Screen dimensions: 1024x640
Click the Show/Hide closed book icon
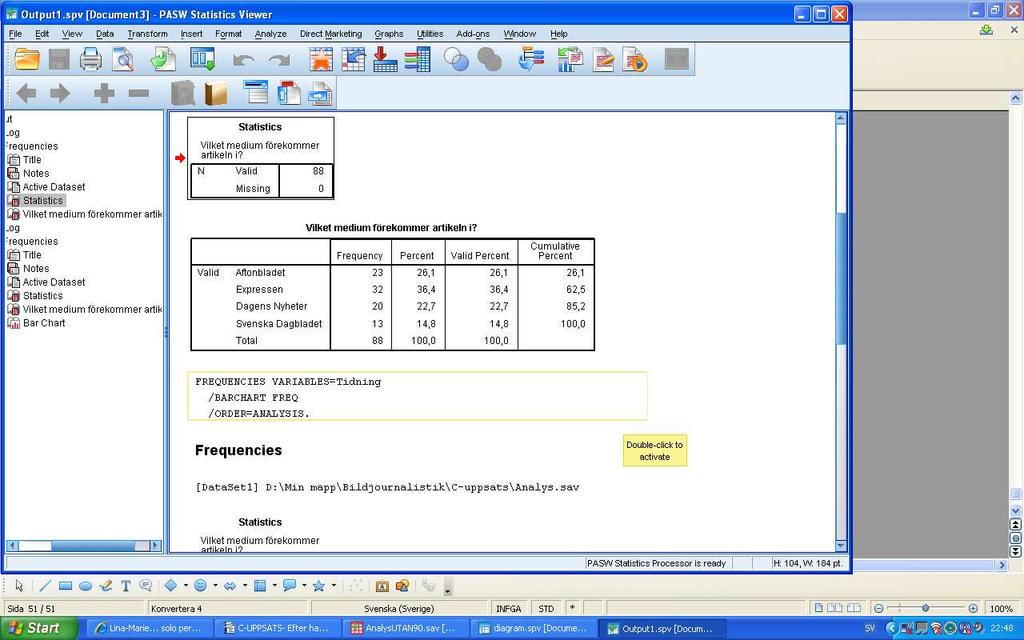tap(216, 93)
